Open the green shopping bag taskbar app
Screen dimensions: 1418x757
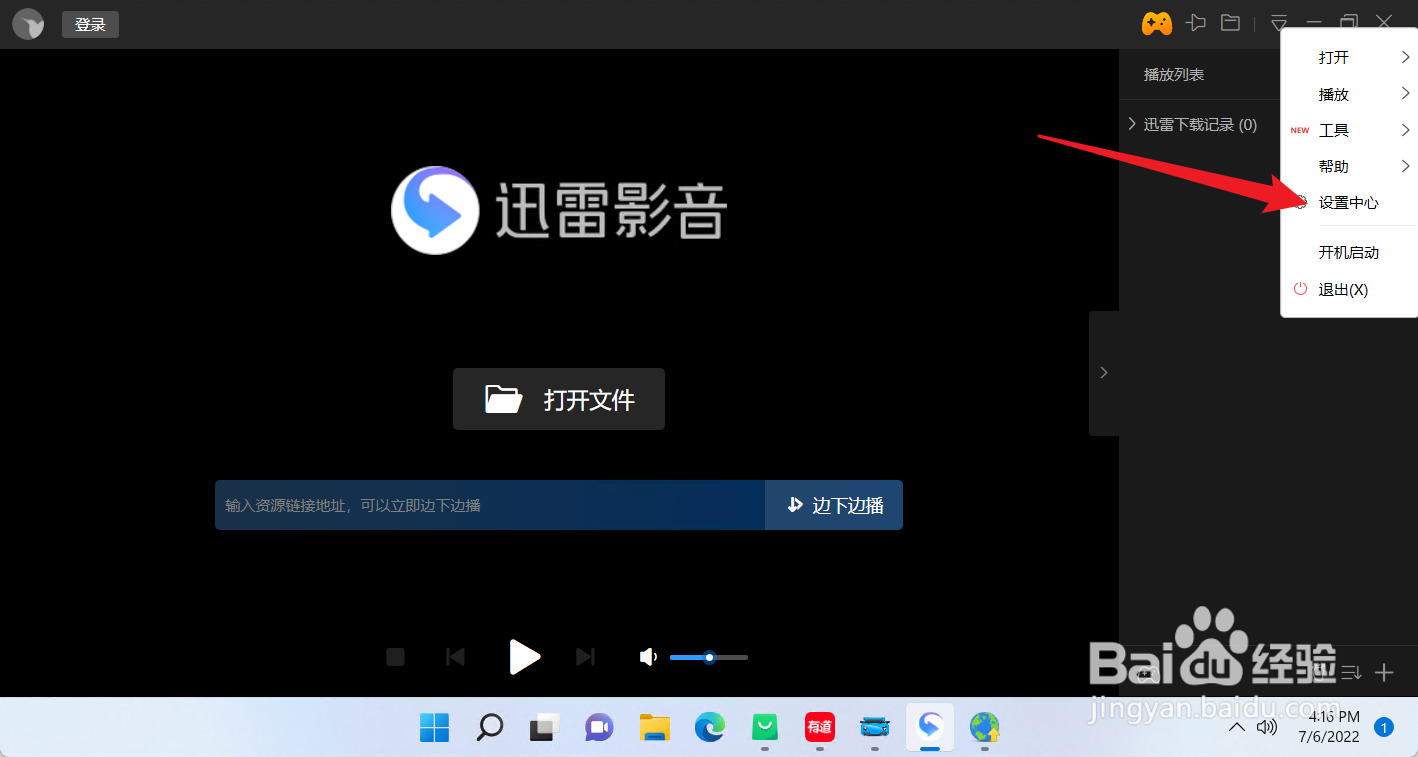pyautogui.click(x=765, y=727)
